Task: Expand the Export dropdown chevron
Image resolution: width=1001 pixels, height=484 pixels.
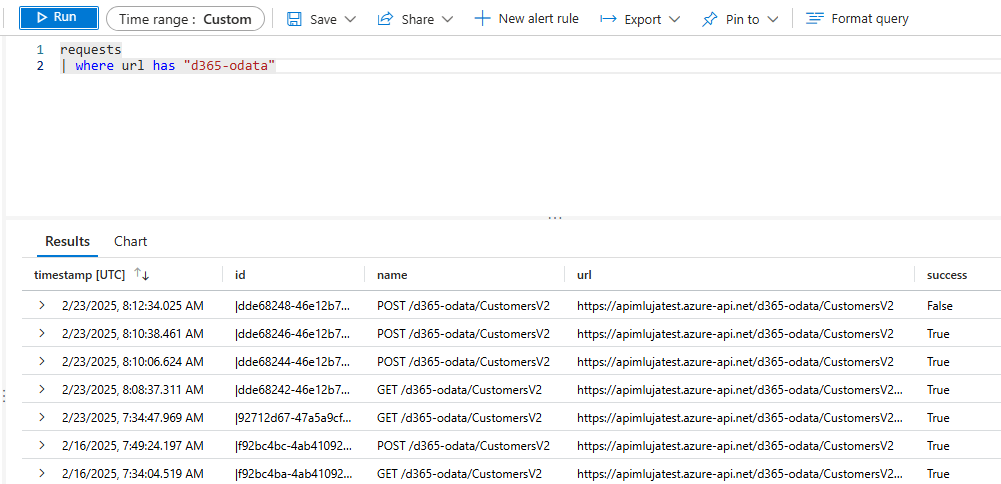Action: 675,19
